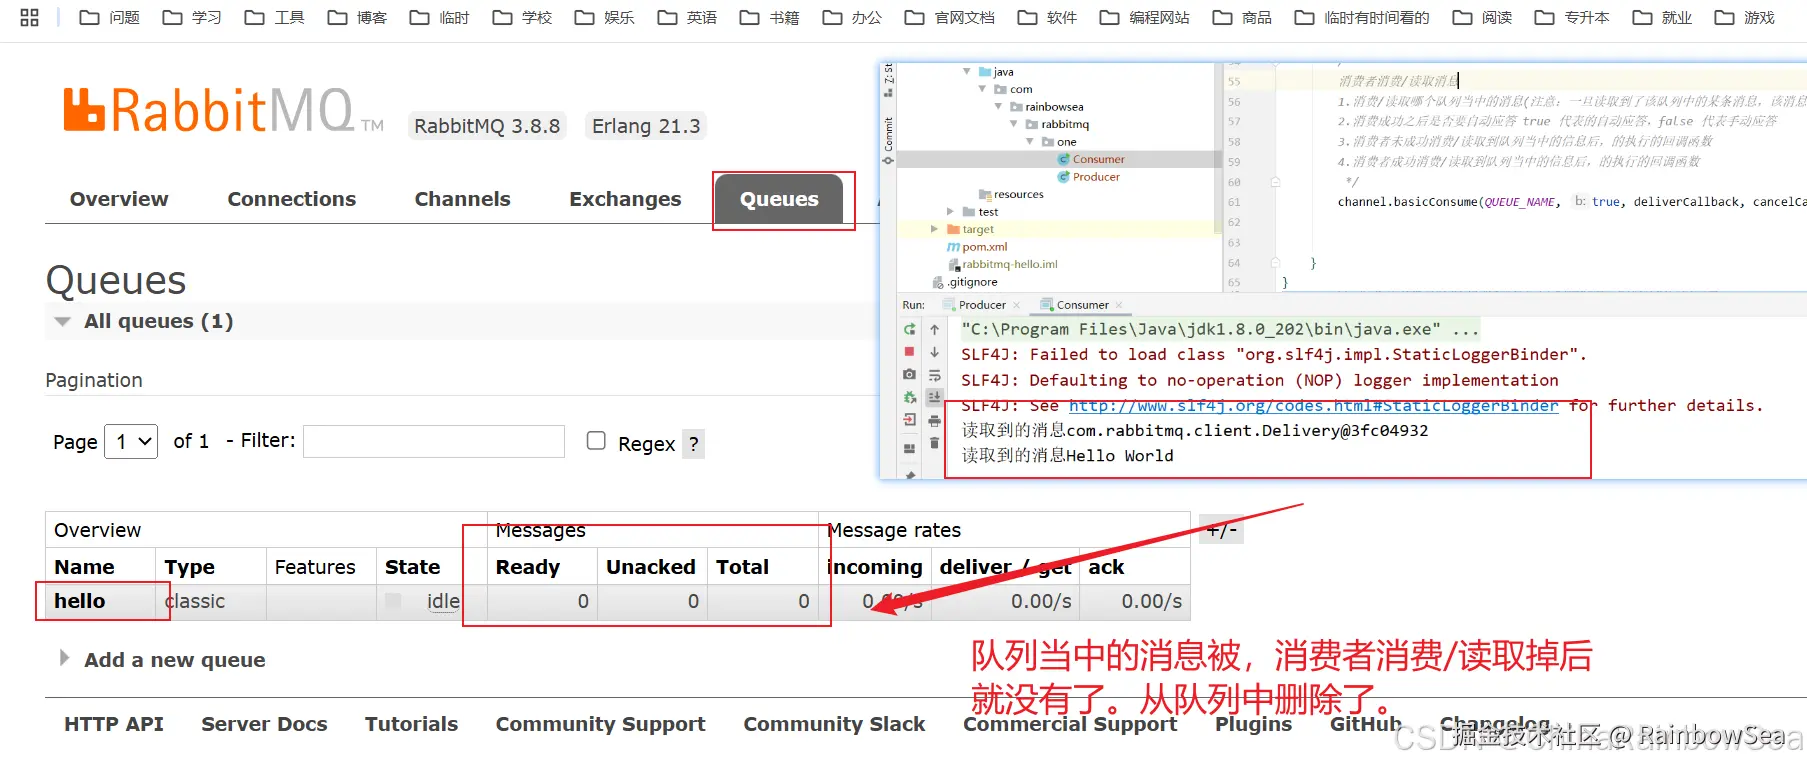This screenshot has height=770, width=1807.
Task: Click the layout icon in the Run toolbar
Action: tap(909, 449)
